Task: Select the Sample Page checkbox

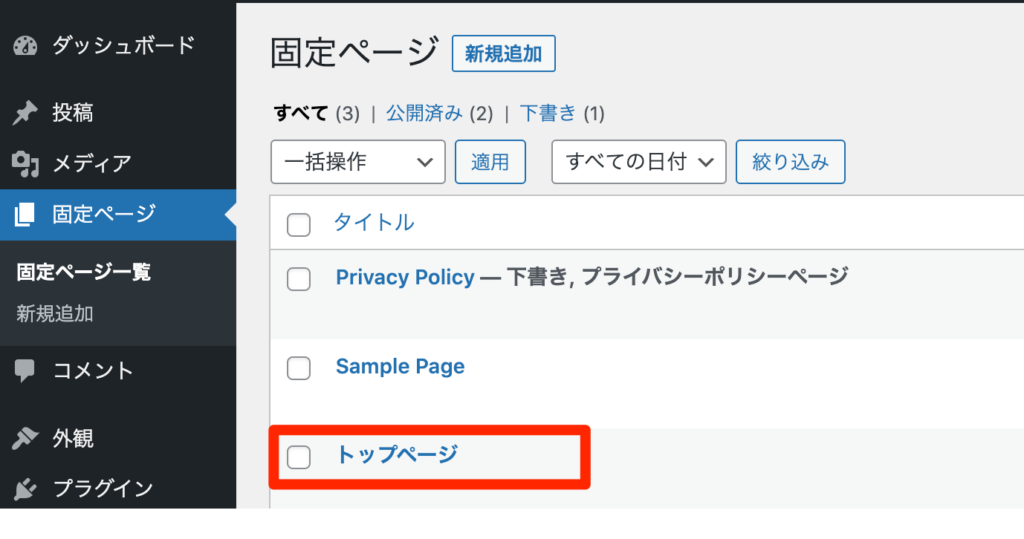Action: [x=298, y=368]
